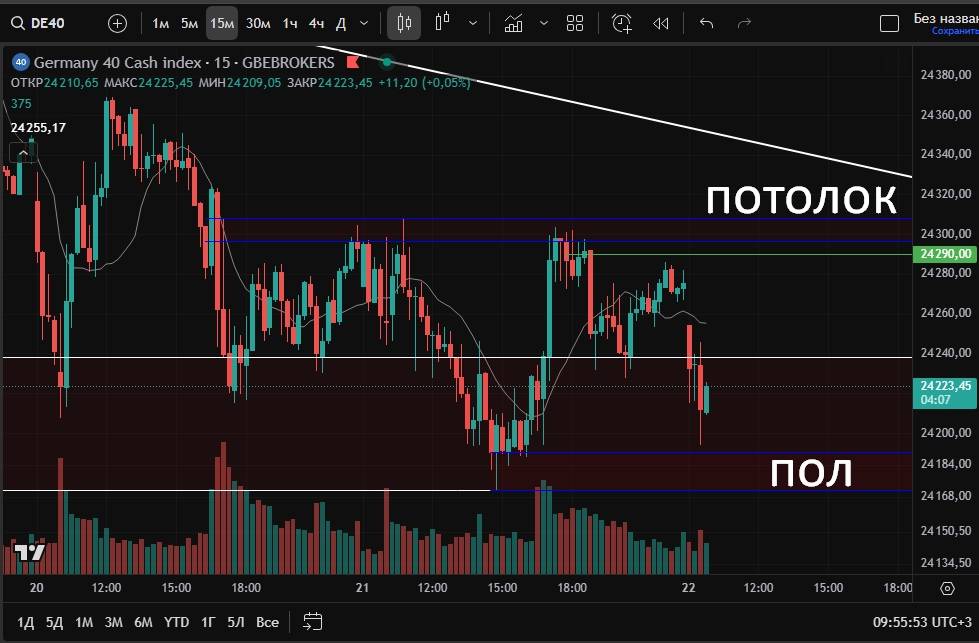This screenshot has height=643, width=979.
Task: Select the candlestick chart type button
Action: (404, 23)
